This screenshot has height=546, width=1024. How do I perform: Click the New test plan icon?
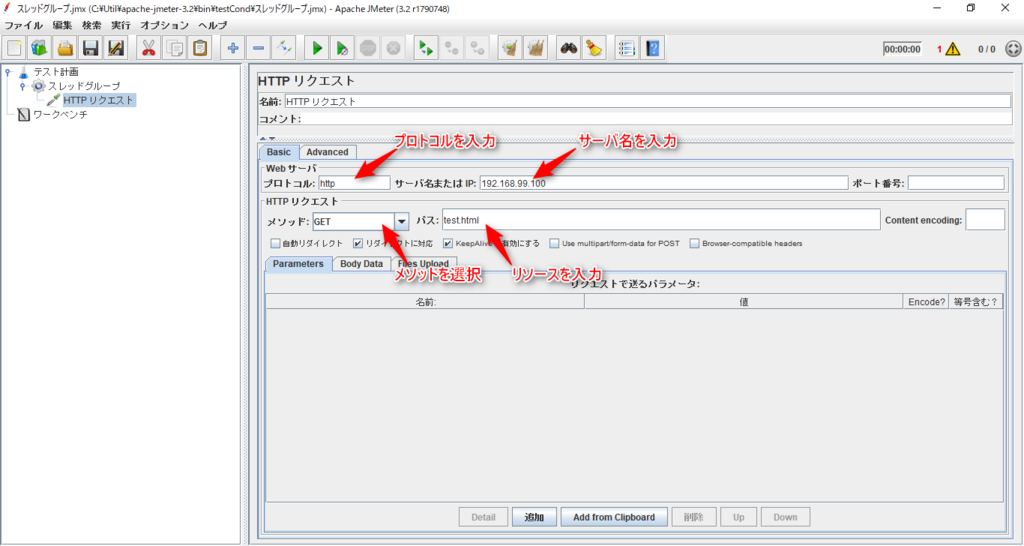tap(14, 48)
